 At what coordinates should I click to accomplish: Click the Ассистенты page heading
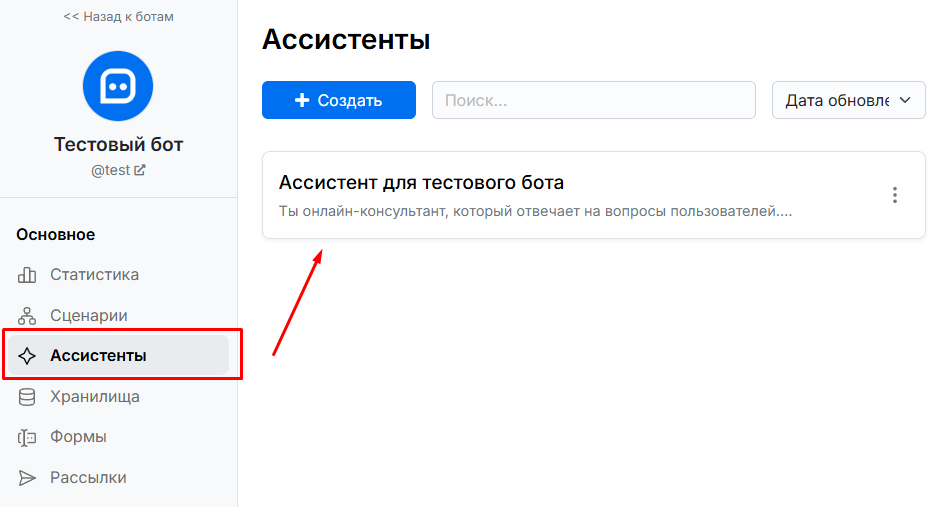(x=346, y=40)
